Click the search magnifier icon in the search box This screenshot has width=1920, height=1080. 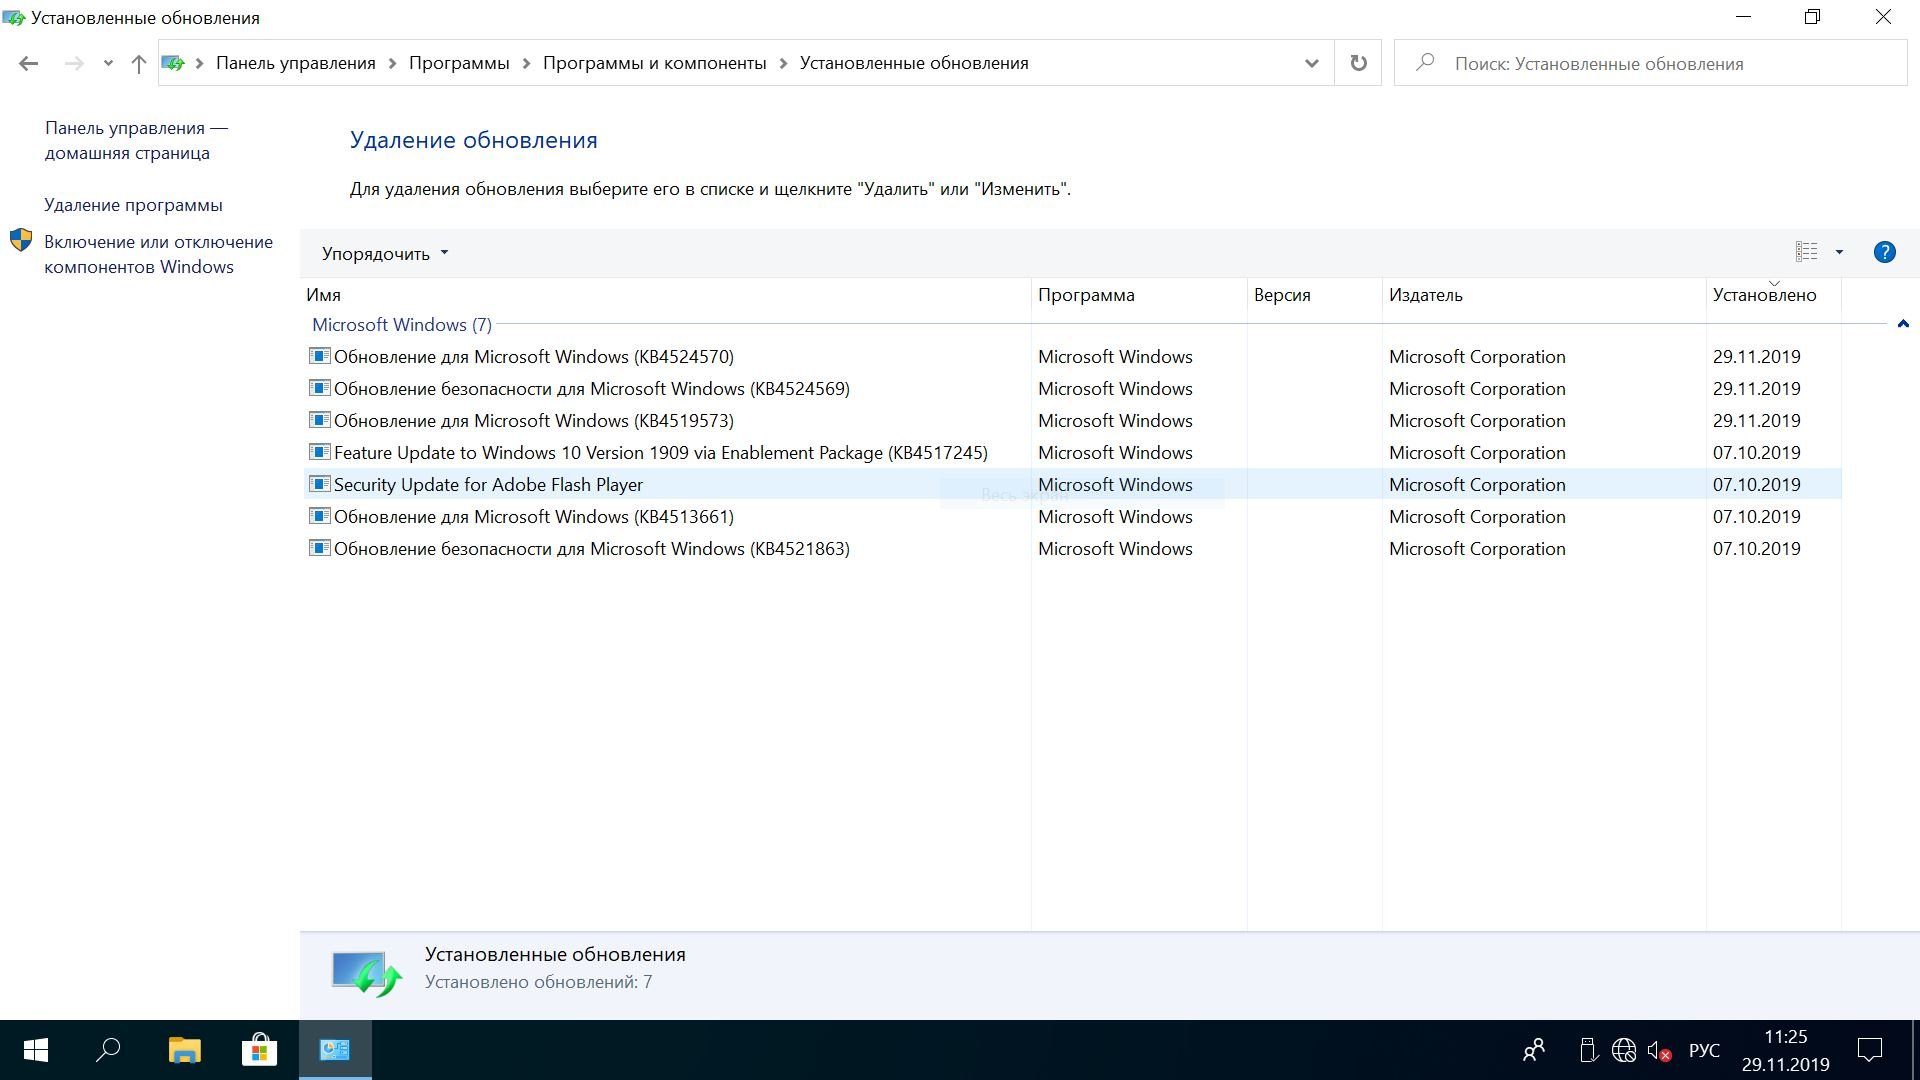[1426, 62]
